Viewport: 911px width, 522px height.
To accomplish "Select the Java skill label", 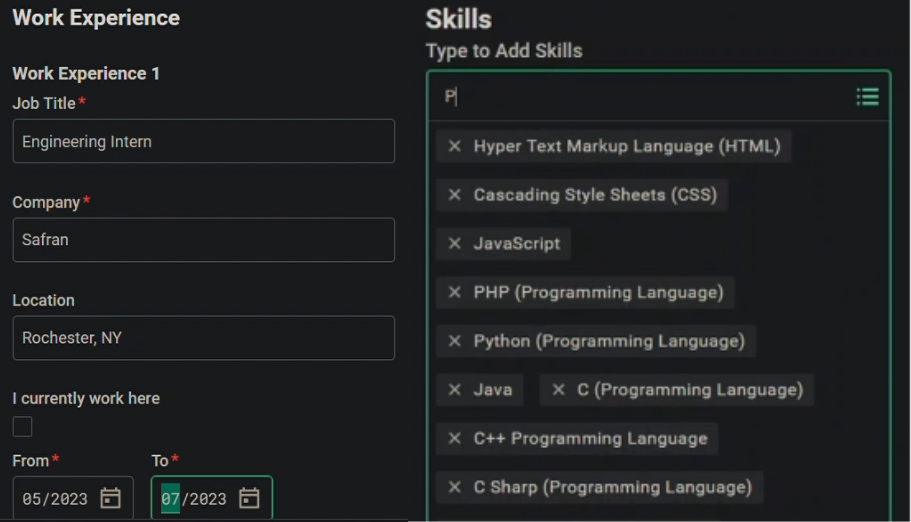I will (x=493, y=389).
